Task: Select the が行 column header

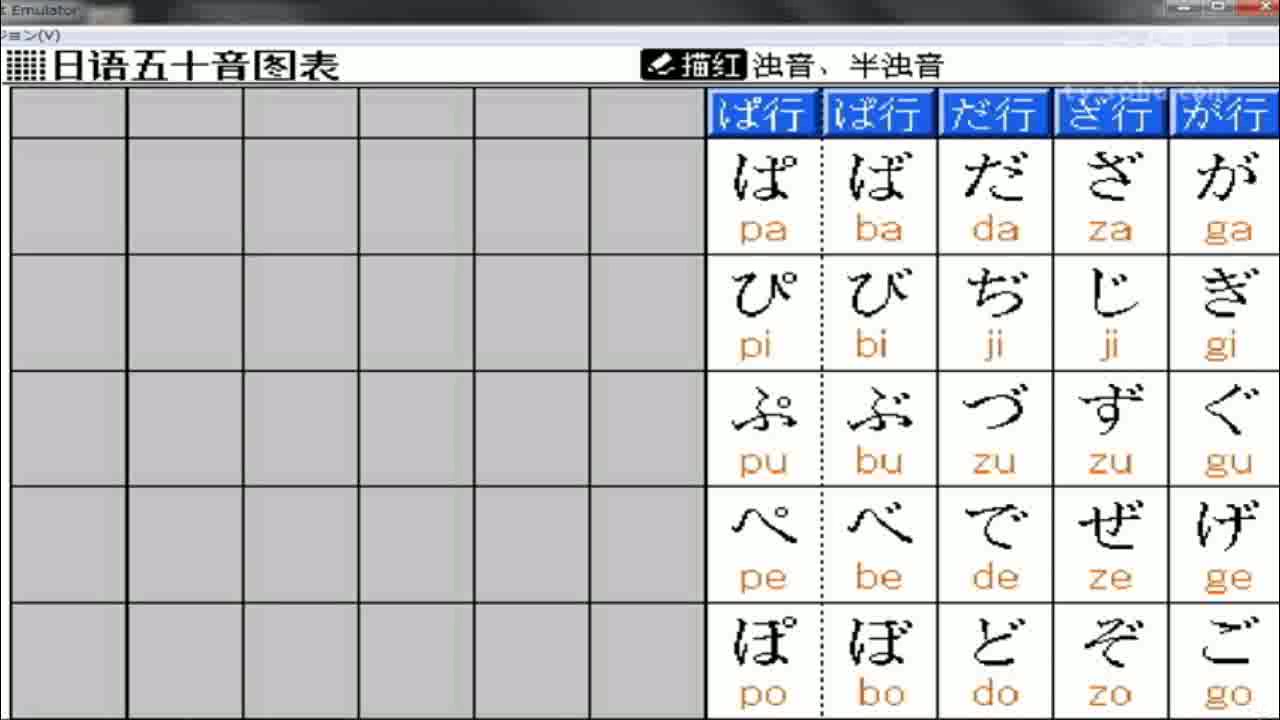Action: coord(1225,113)
